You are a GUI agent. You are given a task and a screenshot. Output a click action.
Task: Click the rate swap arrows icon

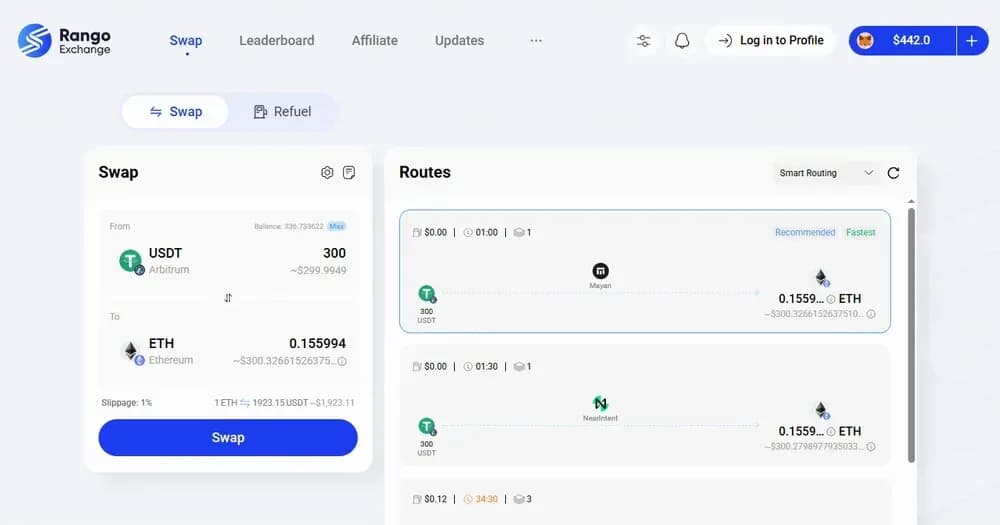(x=245, y=403)
